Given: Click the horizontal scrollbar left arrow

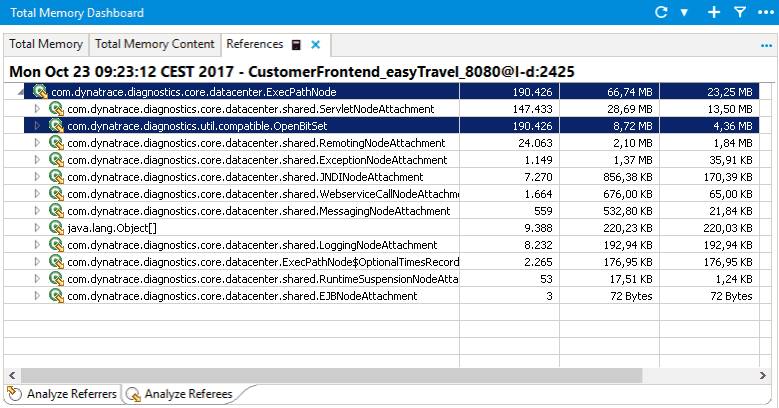Looking at the screenshot, I should (x=12, y=375).
